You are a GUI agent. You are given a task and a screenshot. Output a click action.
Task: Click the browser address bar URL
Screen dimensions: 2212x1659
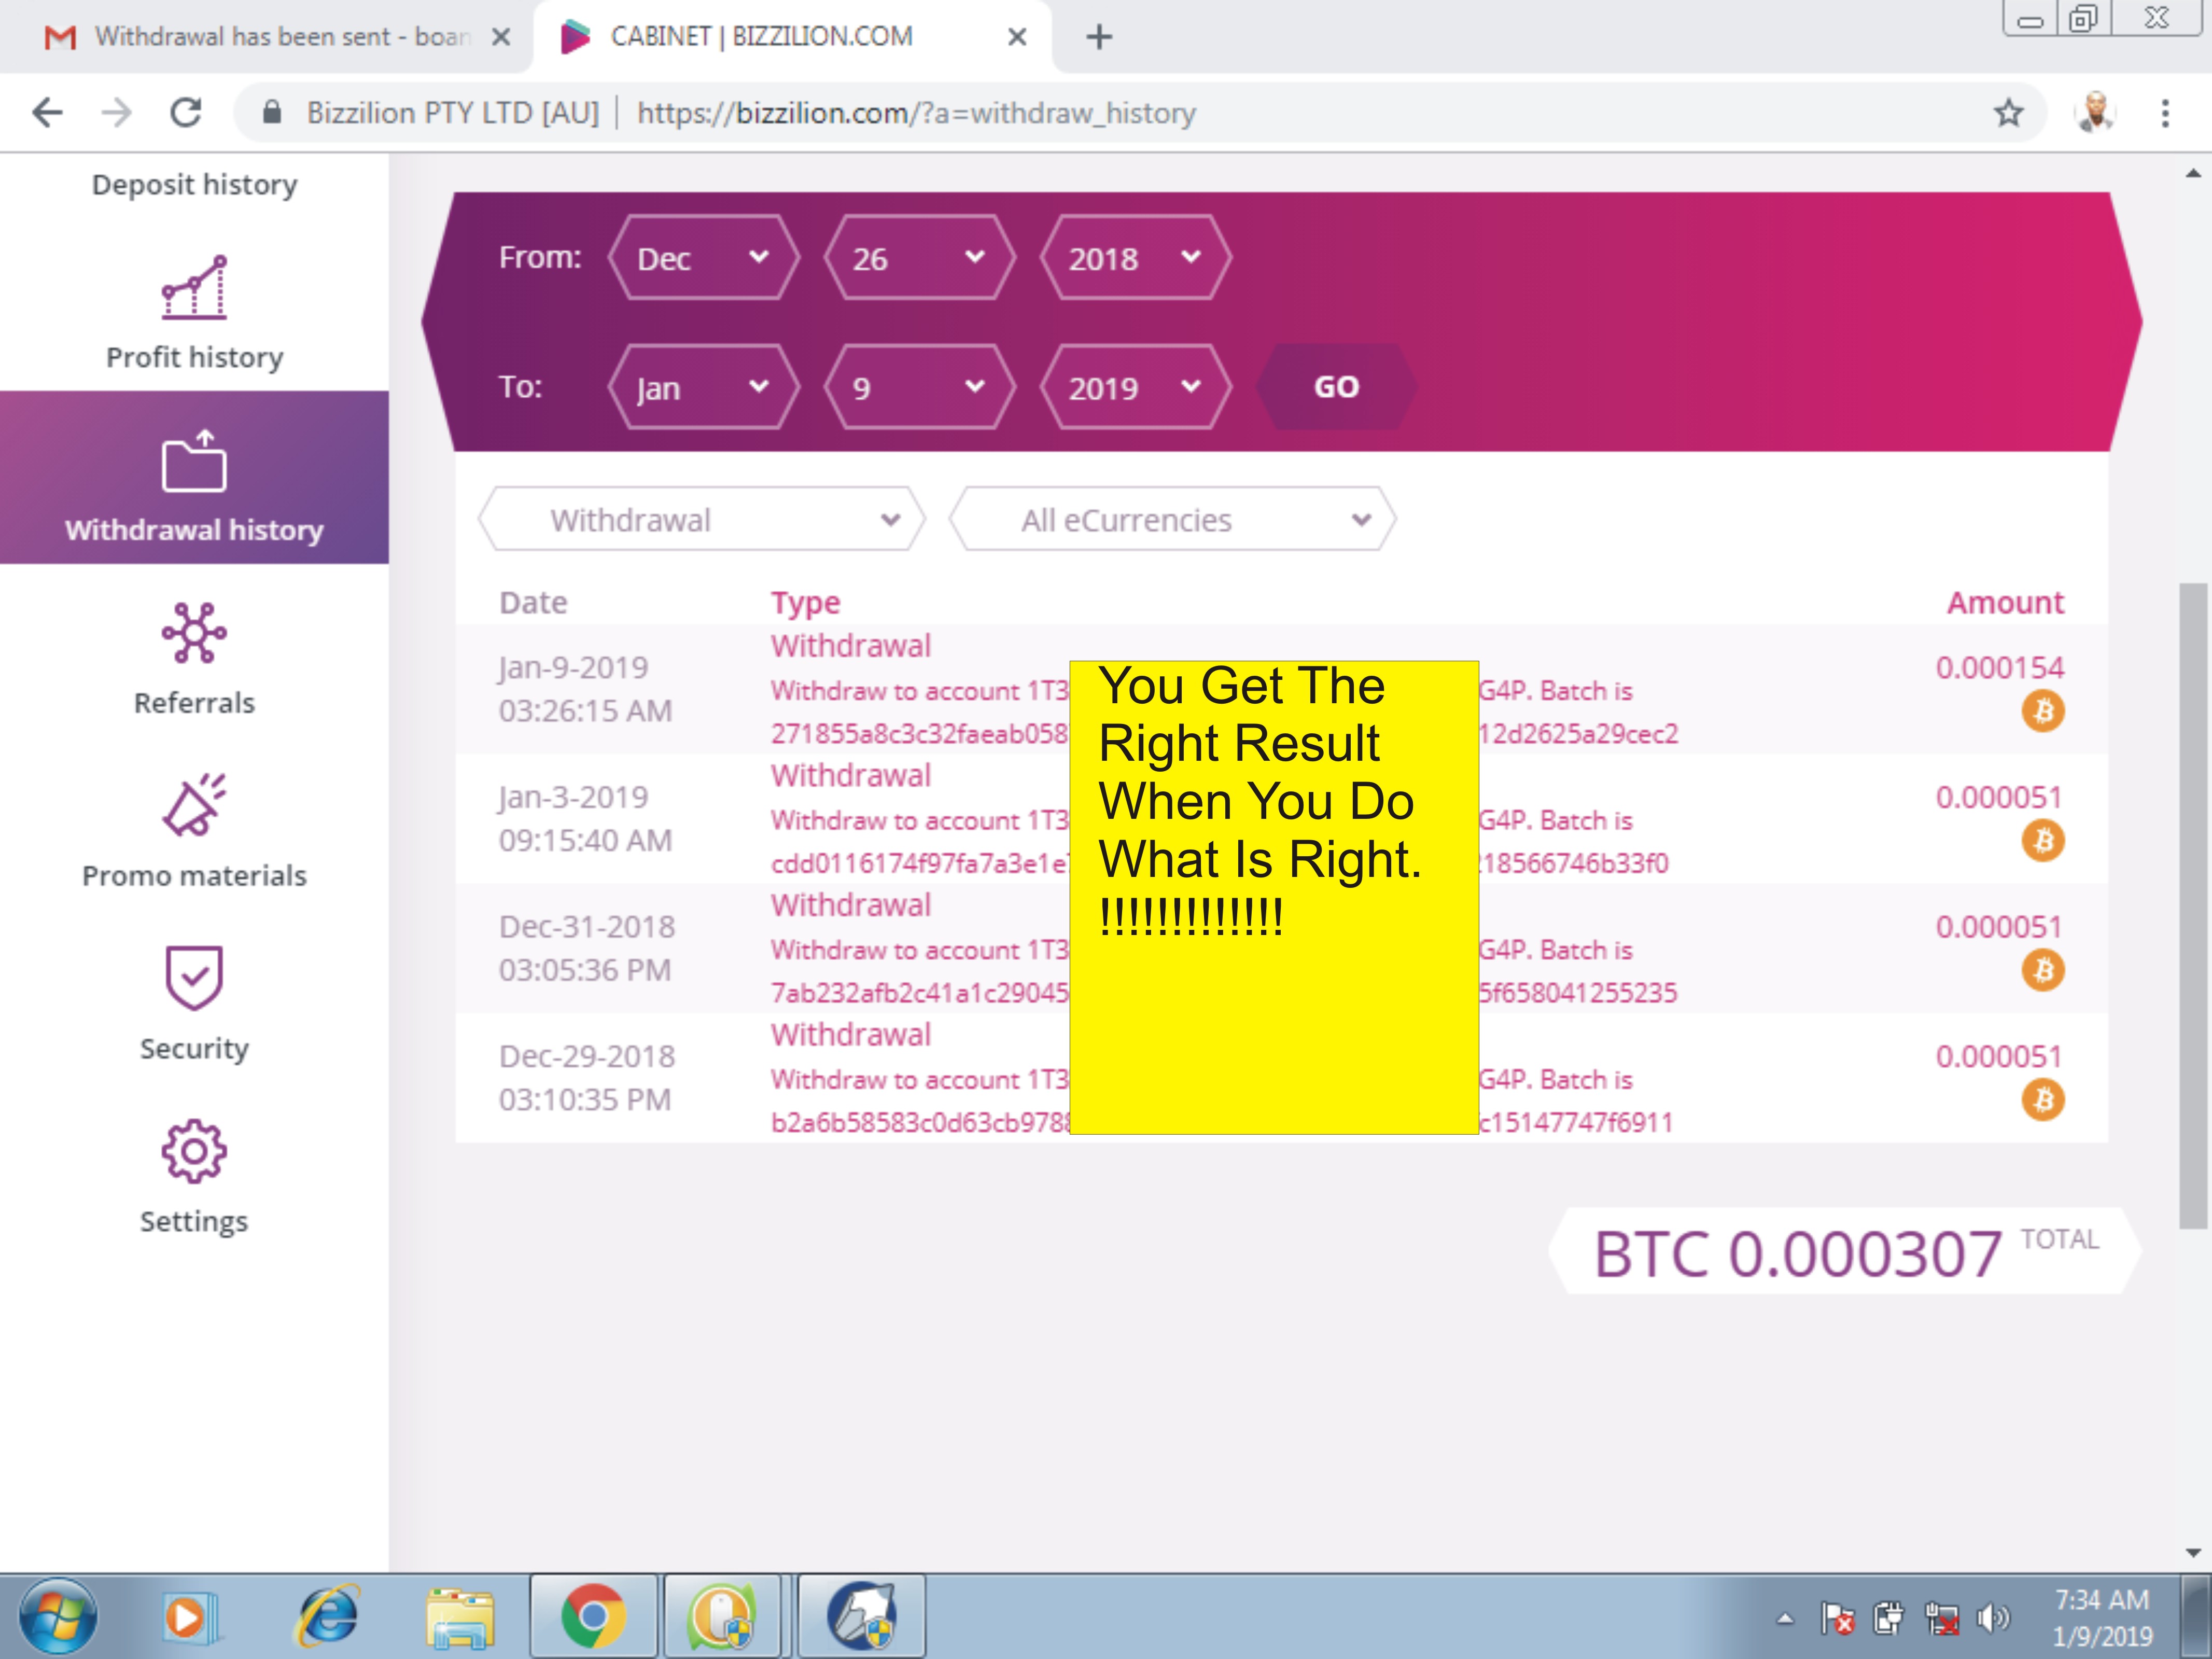(x=915, y=113)
